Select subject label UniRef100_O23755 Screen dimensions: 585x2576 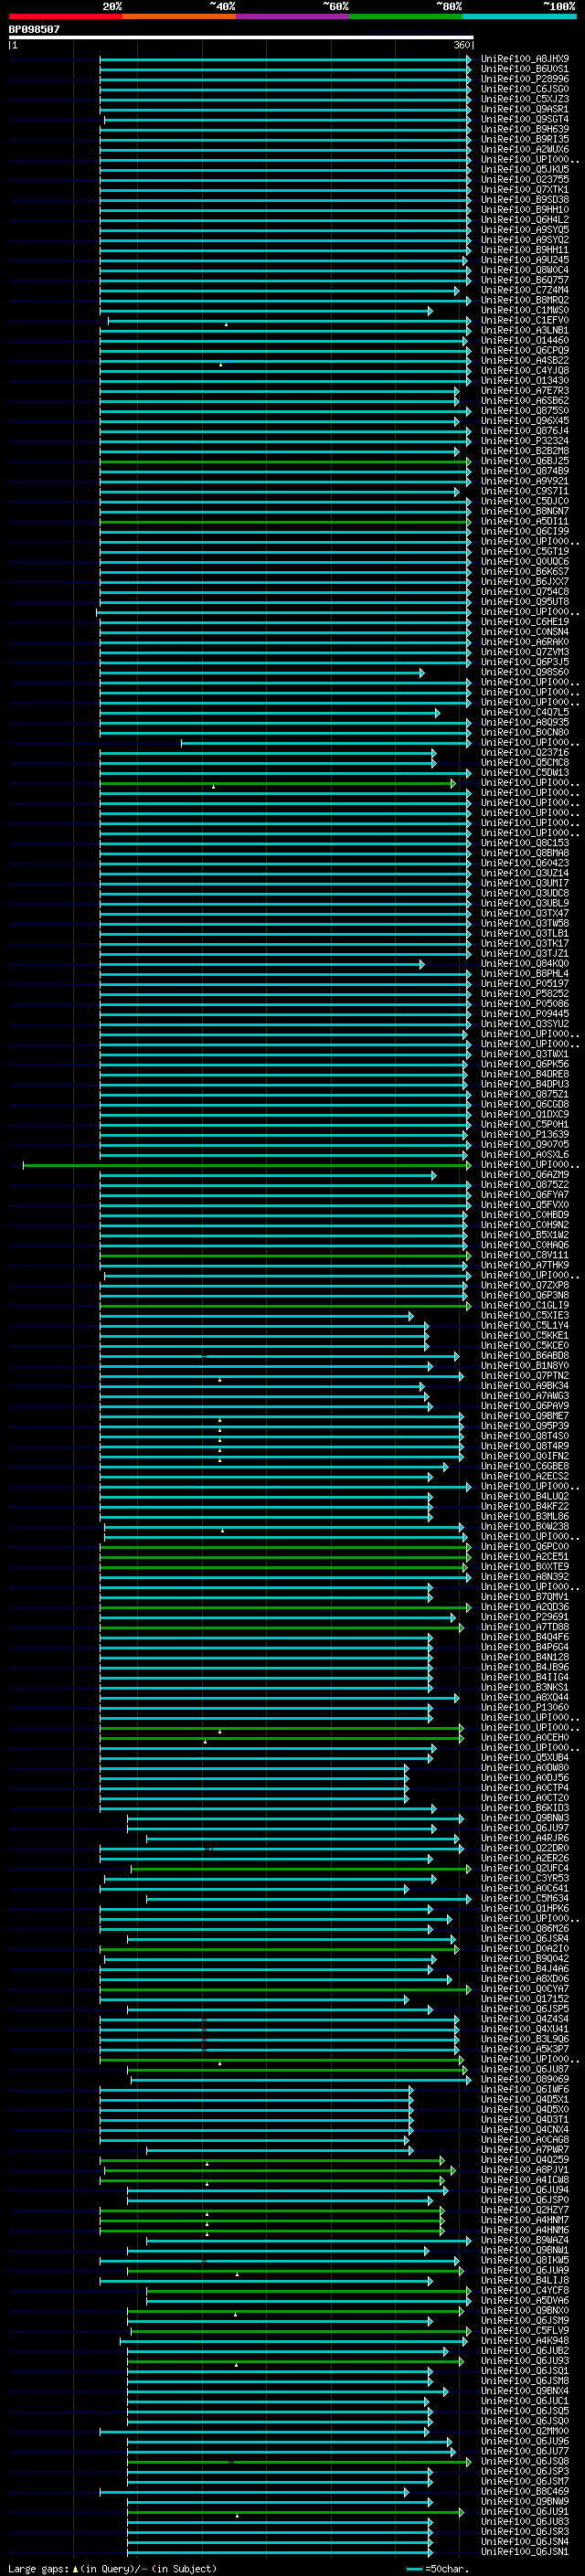[524, 180]
